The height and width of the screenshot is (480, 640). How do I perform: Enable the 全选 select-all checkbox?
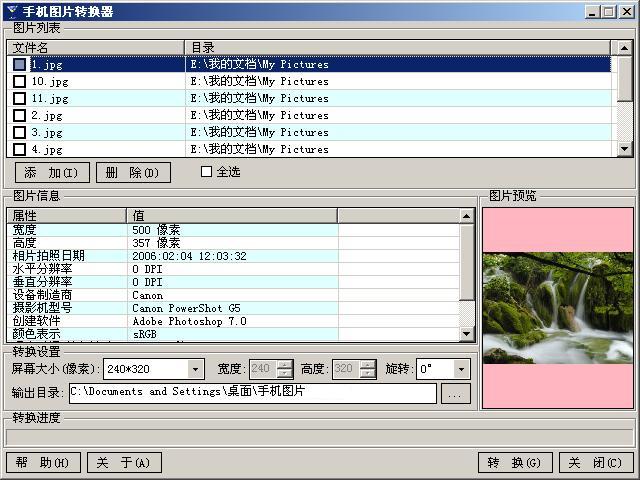point(207,172)
